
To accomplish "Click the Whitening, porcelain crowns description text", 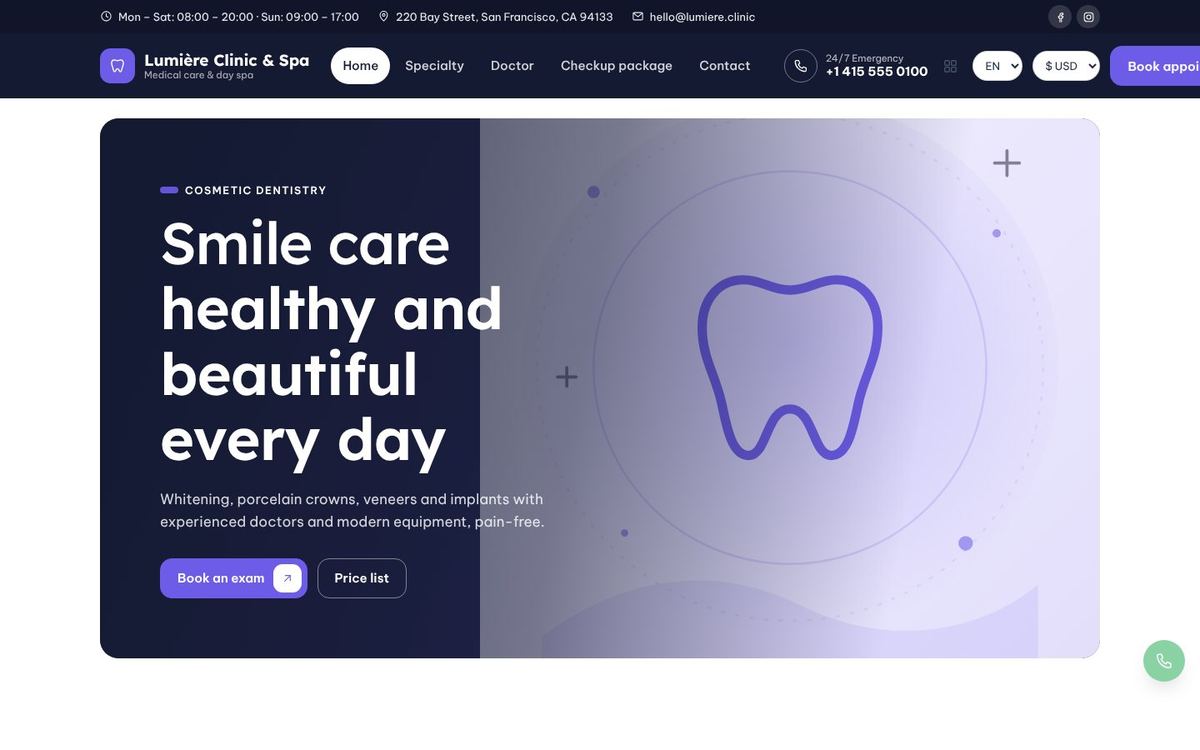I will 352,510.
